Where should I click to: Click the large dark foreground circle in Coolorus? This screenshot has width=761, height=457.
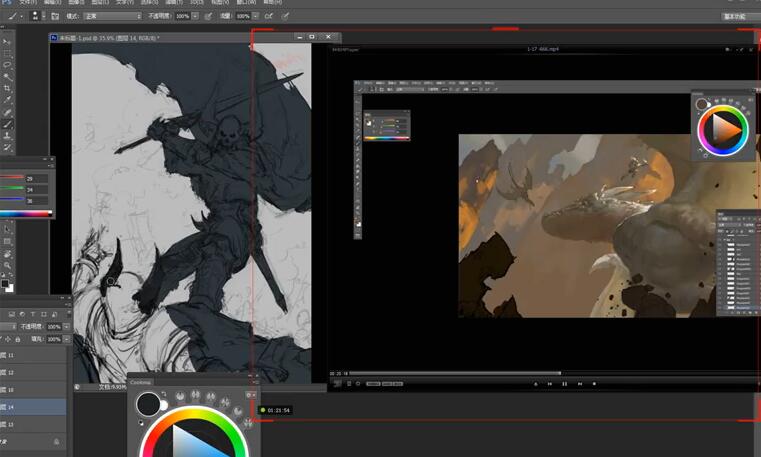point(148,404)
